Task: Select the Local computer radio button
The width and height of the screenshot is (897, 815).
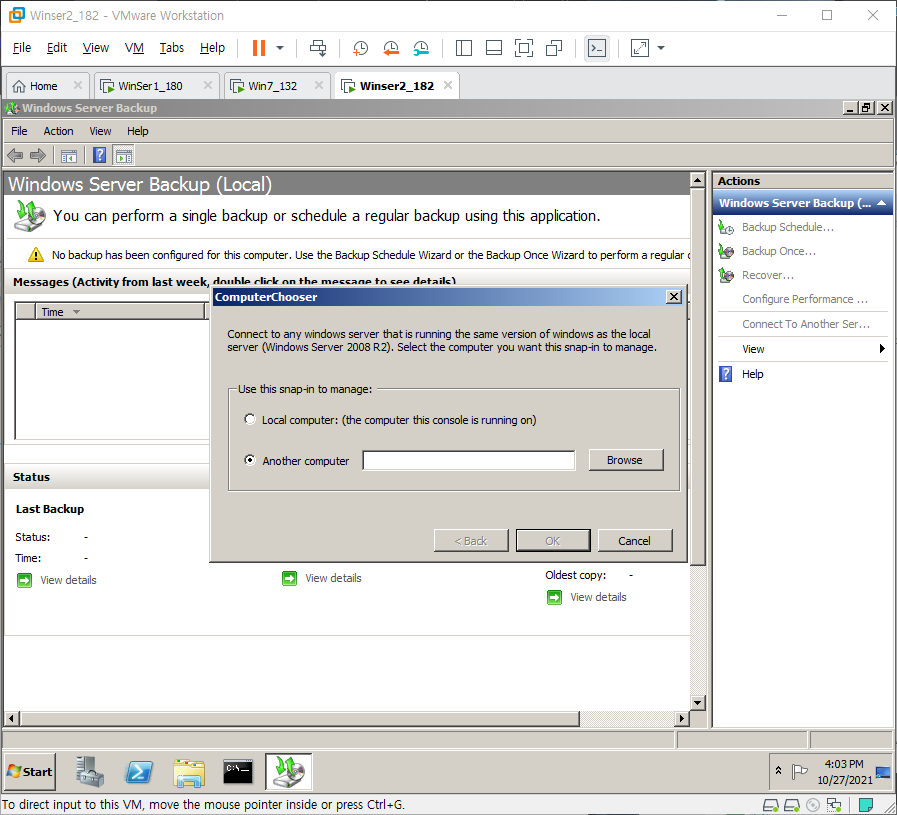Action: pyautogui.click(x=250, y=419)
